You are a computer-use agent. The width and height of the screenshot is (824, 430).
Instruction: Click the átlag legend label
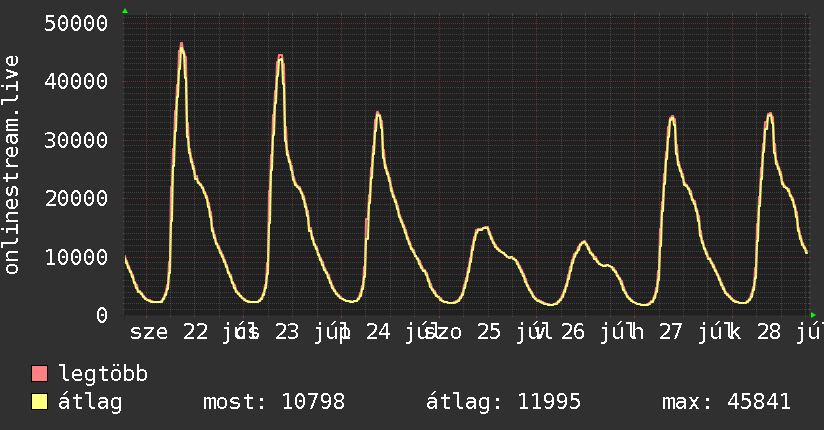point(90,402)
